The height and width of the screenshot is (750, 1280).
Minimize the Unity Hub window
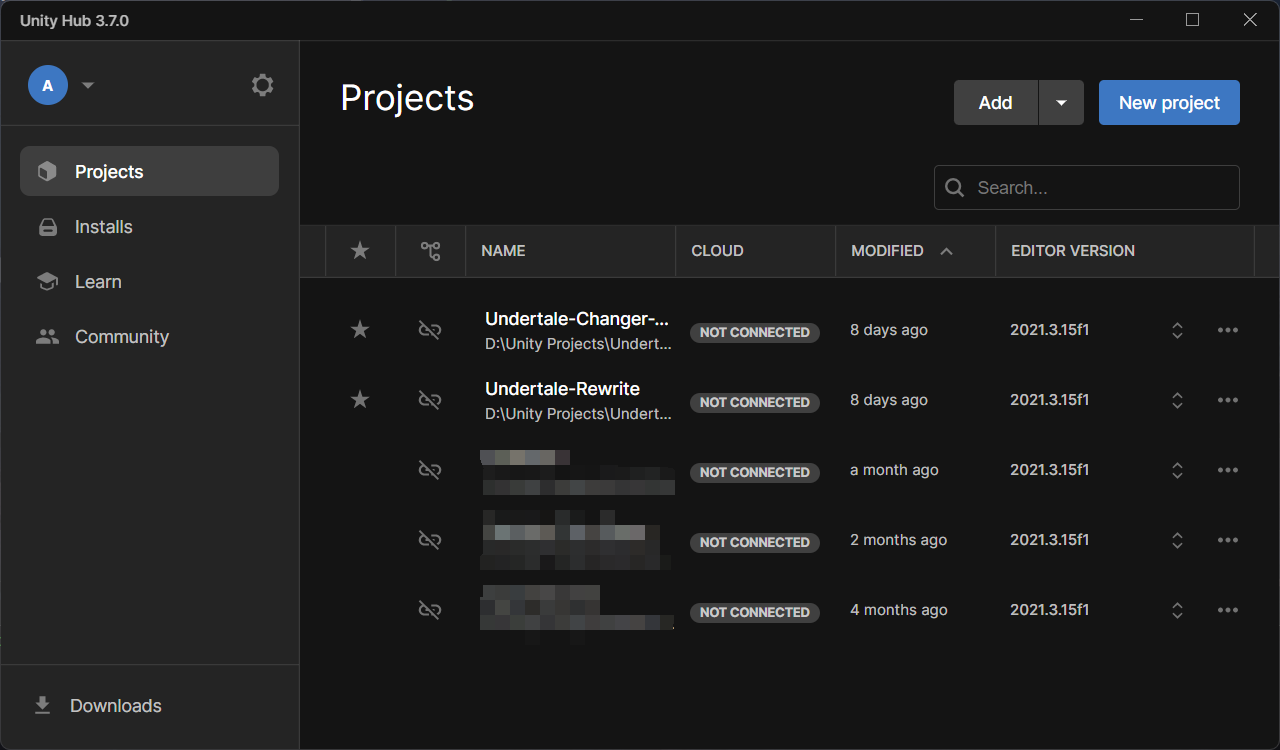[1136, 20]
